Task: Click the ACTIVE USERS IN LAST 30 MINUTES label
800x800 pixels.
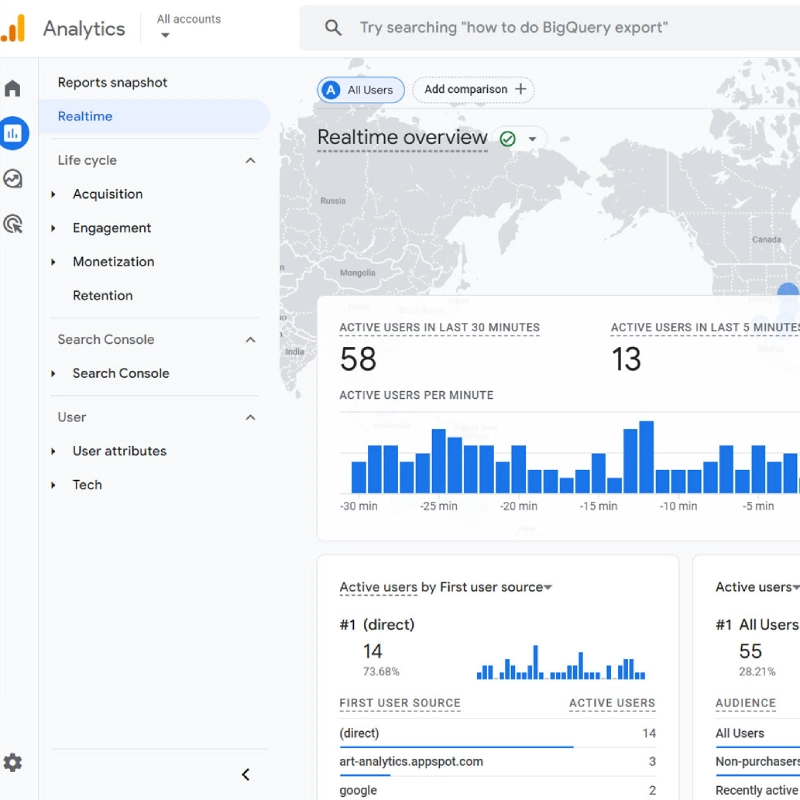Action: pos(439,328)
